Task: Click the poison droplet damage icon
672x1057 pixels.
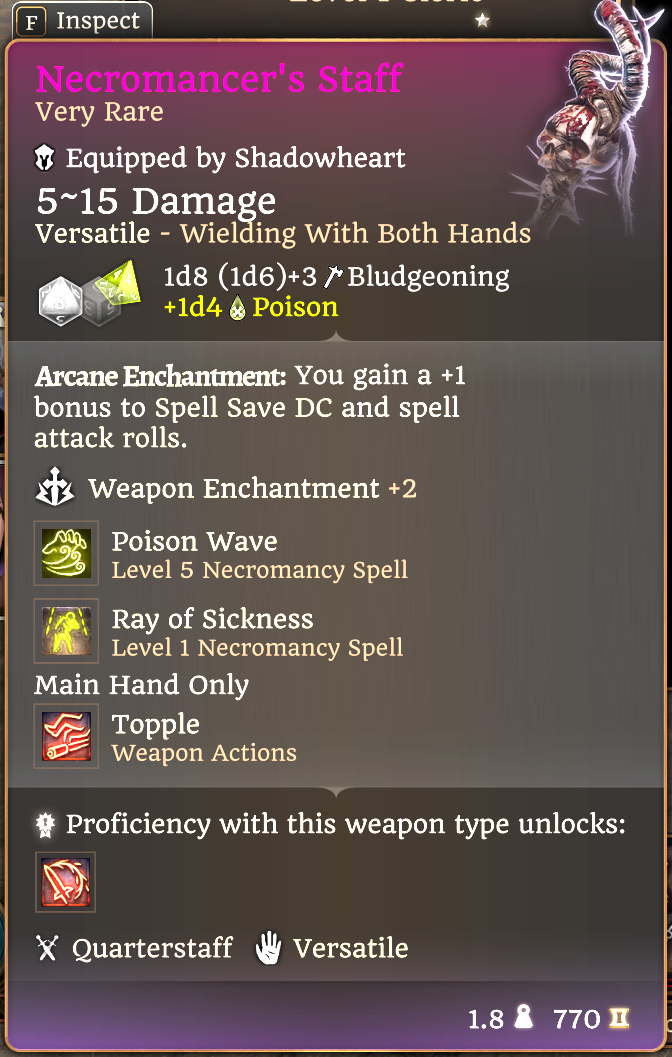Action: tap(237, 308)
